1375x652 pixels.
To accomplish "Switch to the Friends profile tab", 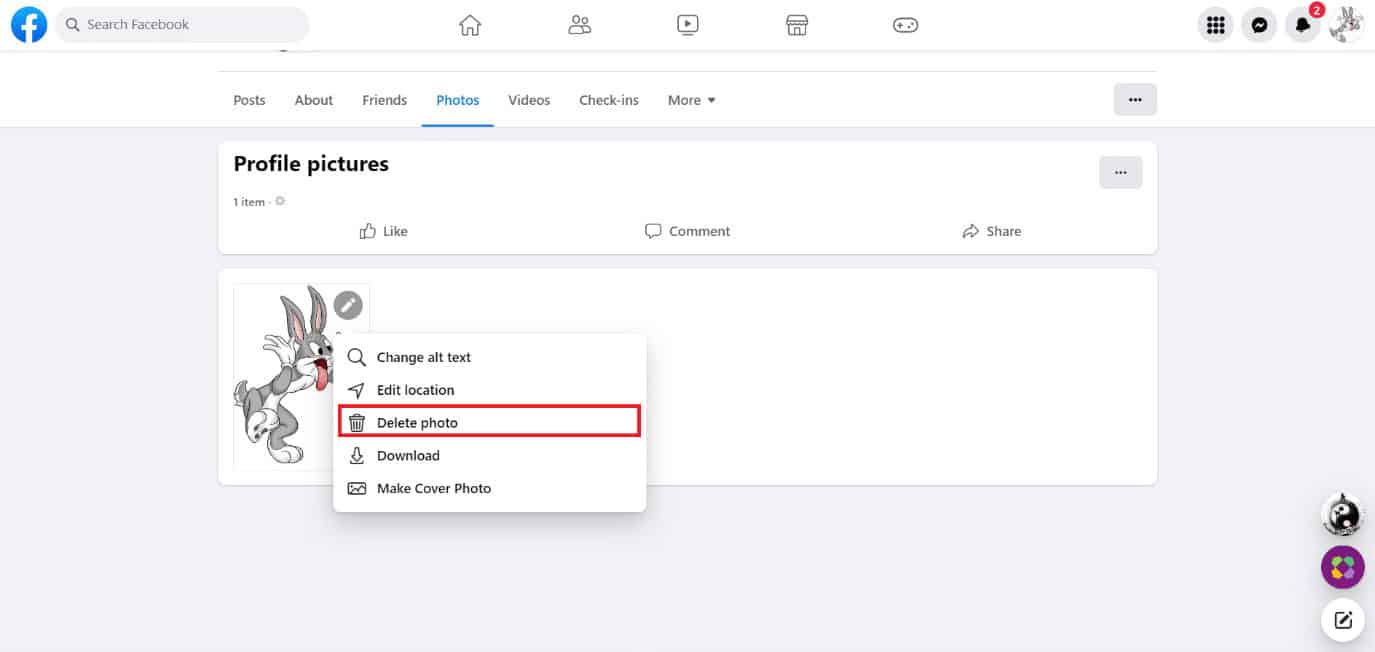I will coord(384,100).
